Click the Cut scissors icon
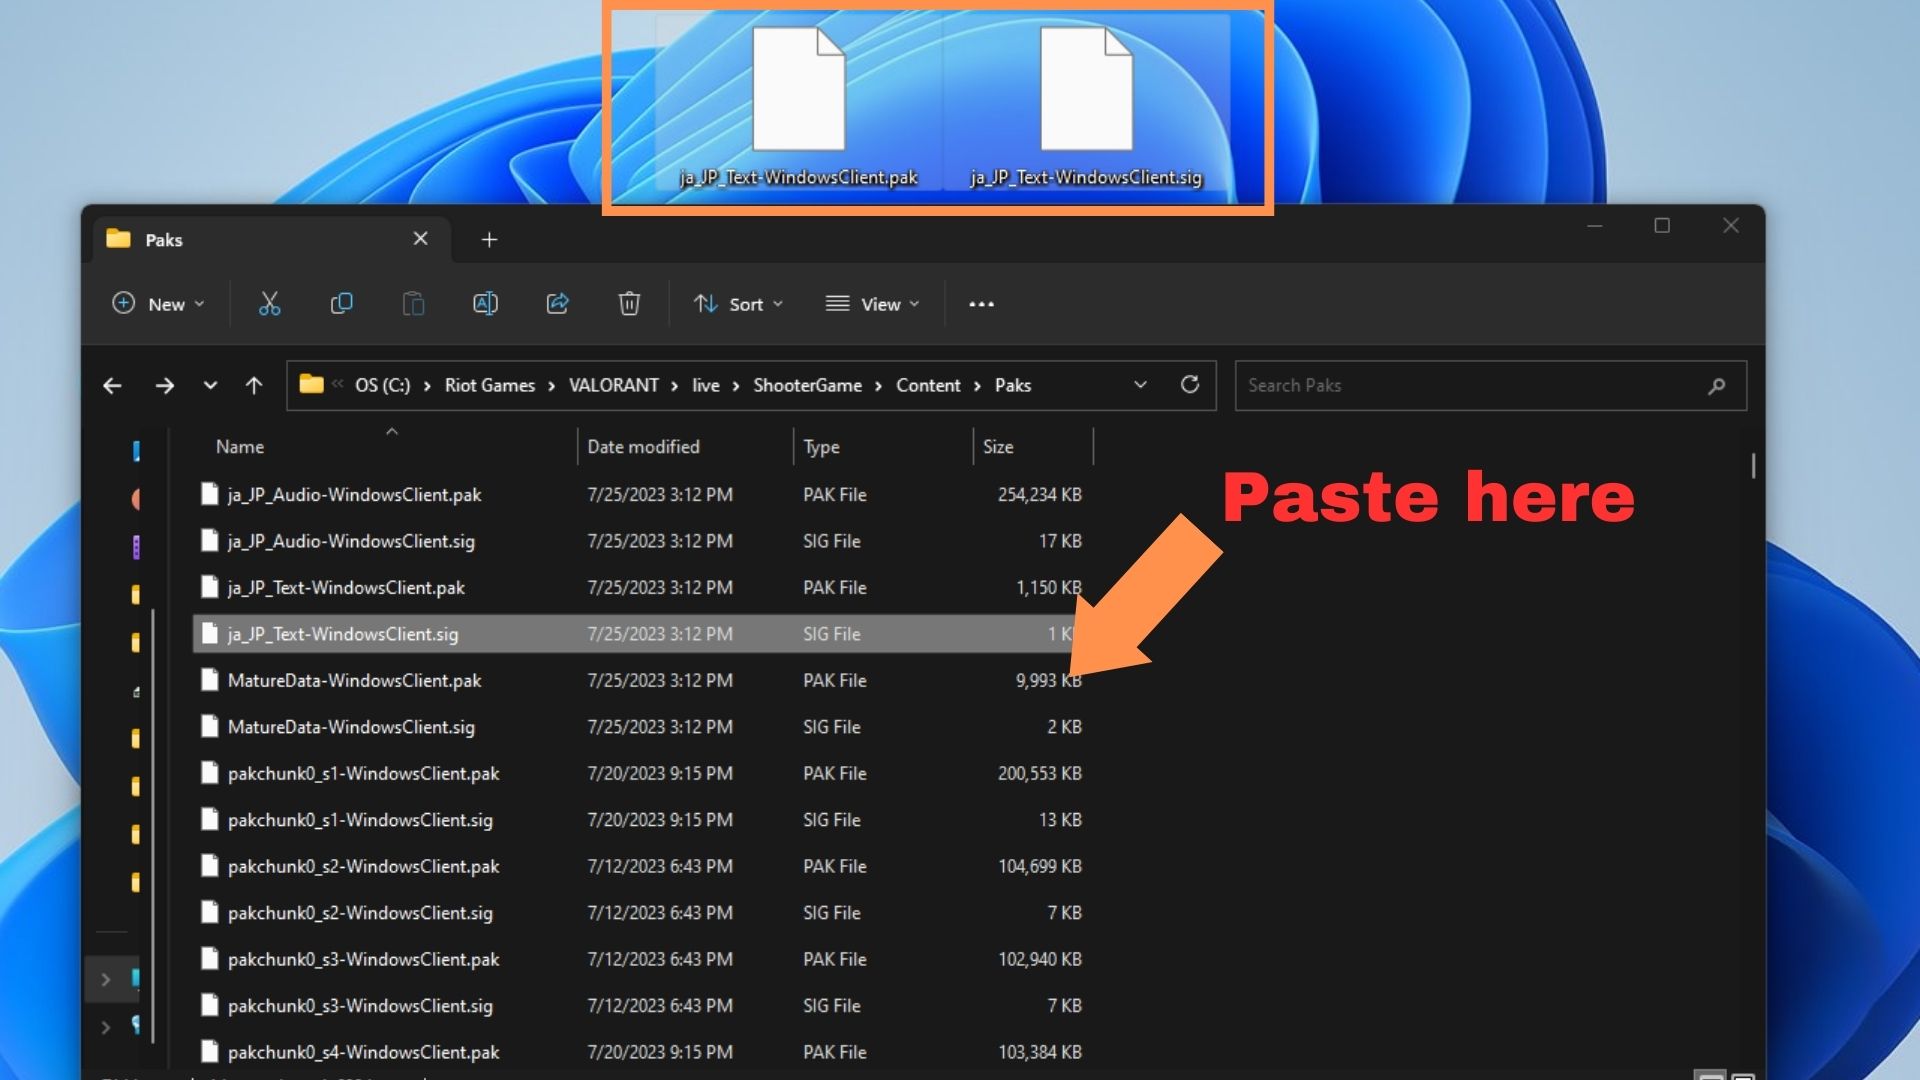Image resolution: width=1920 pixels, height=1080 pixels. (269, 304)
